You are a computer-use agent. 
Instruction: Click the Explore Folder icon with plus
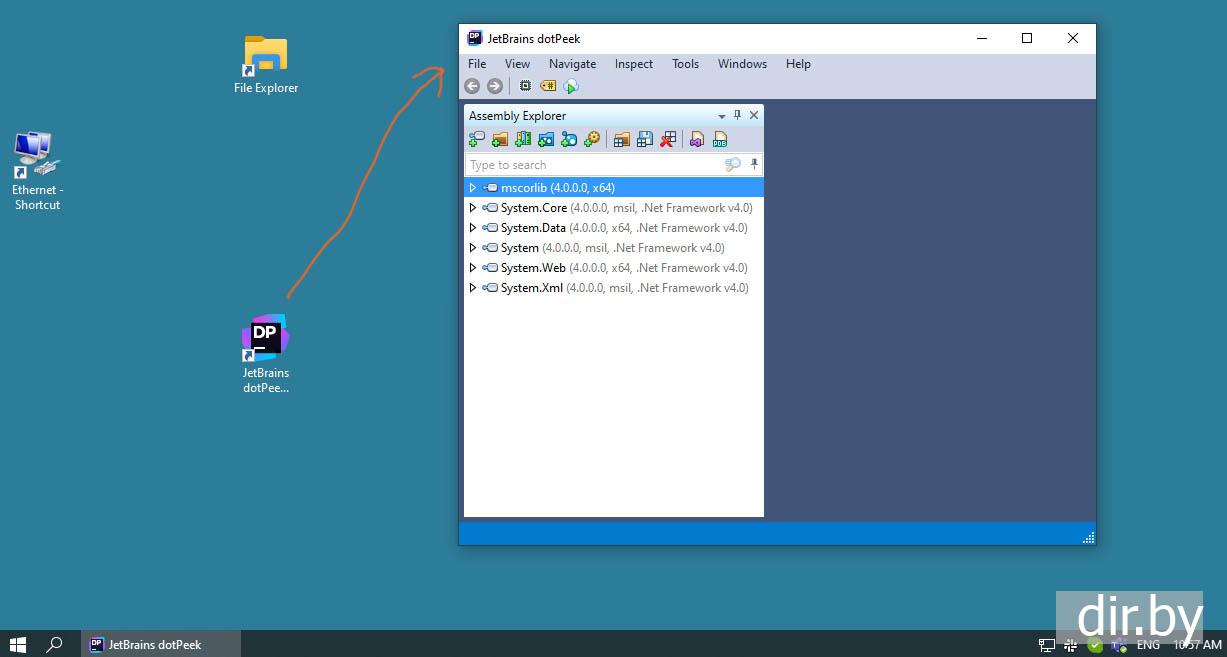[x=500, y=139]
